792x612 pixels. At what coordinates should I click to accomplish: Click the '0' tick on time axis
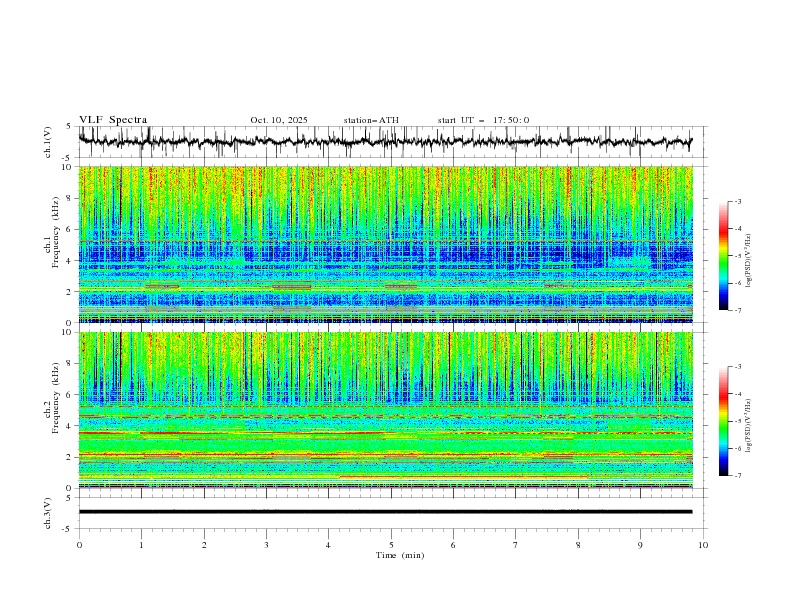79,545
